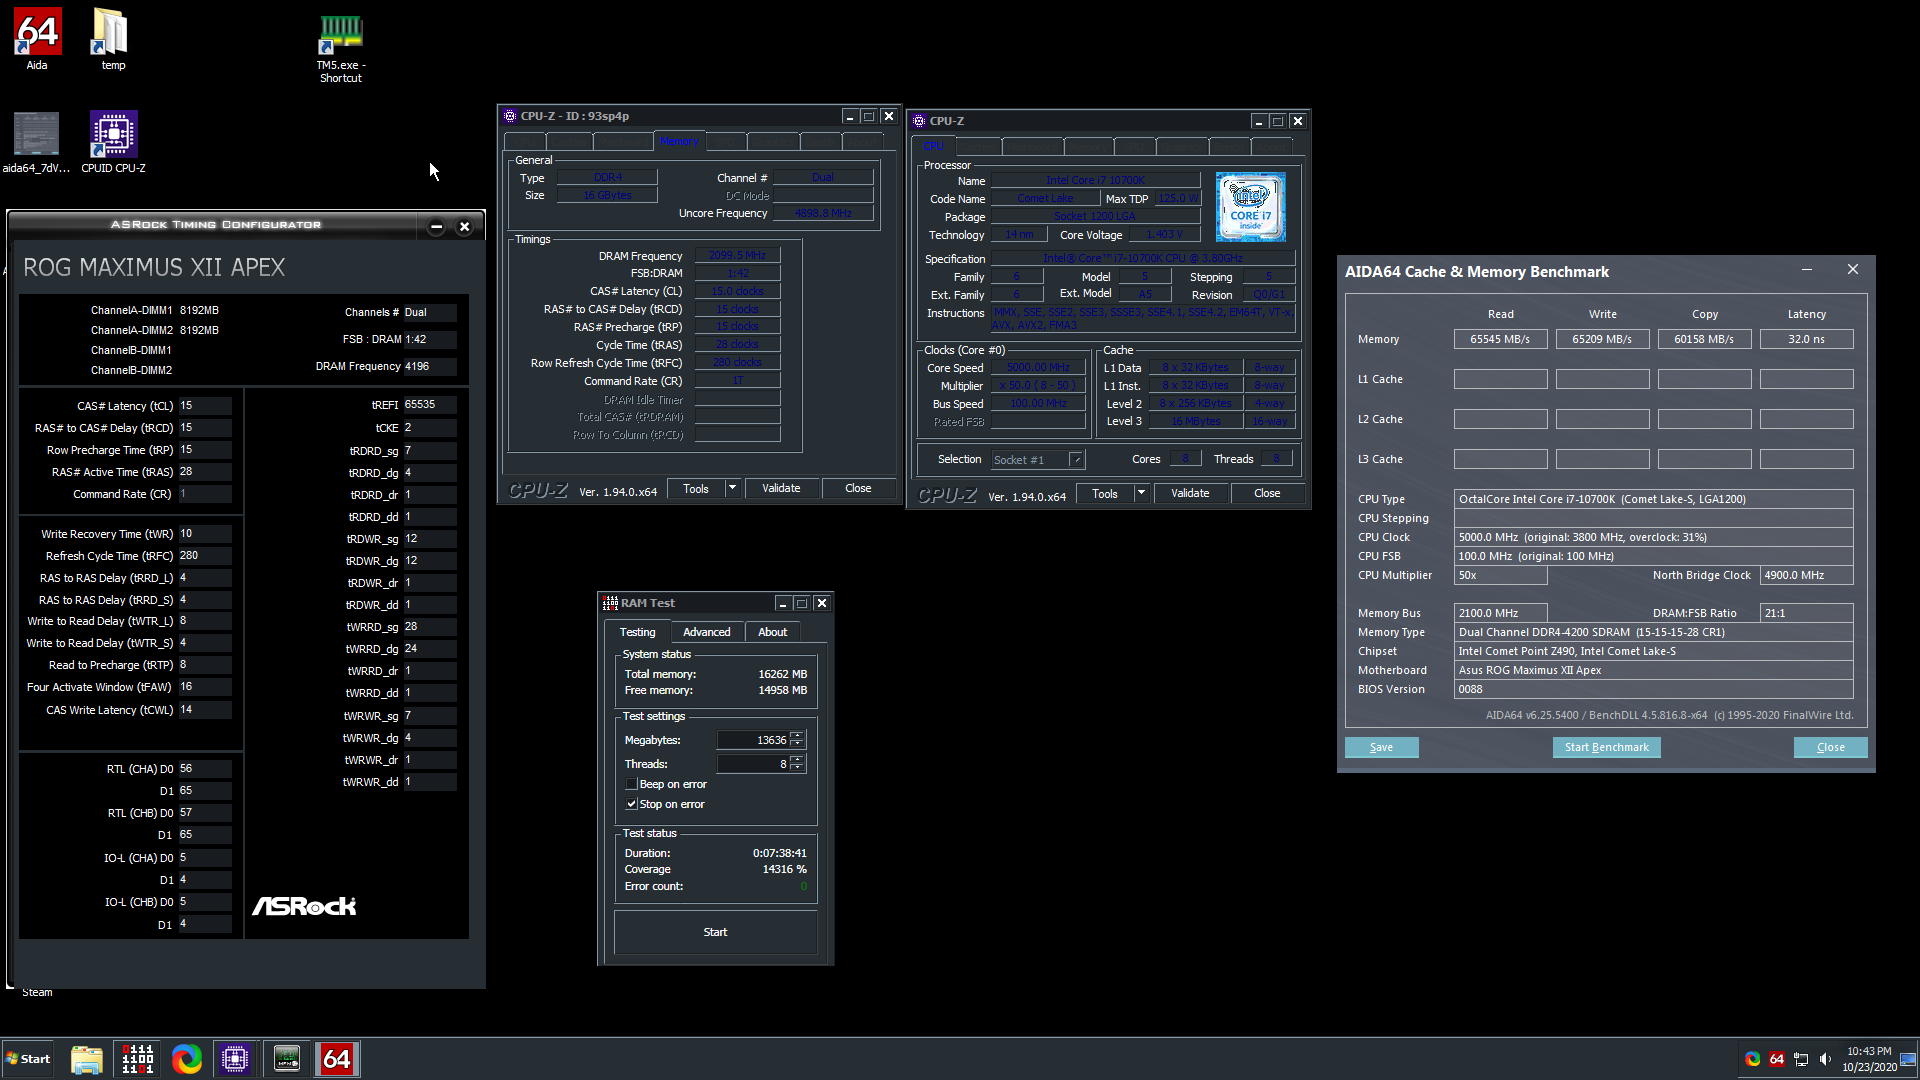Click the DRAM Frequency 4196 value
Image resolution: width=1920 pixels, height=1080 pixels.
[430, 366]
